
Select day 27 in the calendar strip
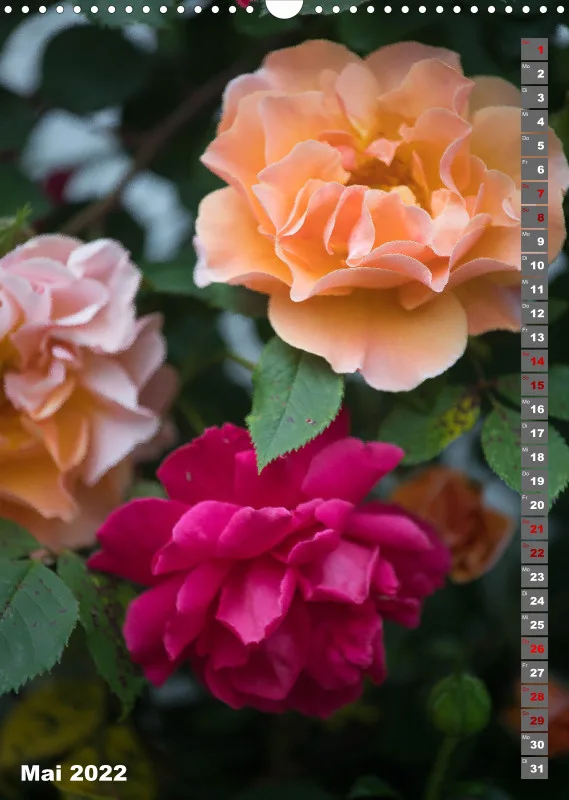(534, 672)
